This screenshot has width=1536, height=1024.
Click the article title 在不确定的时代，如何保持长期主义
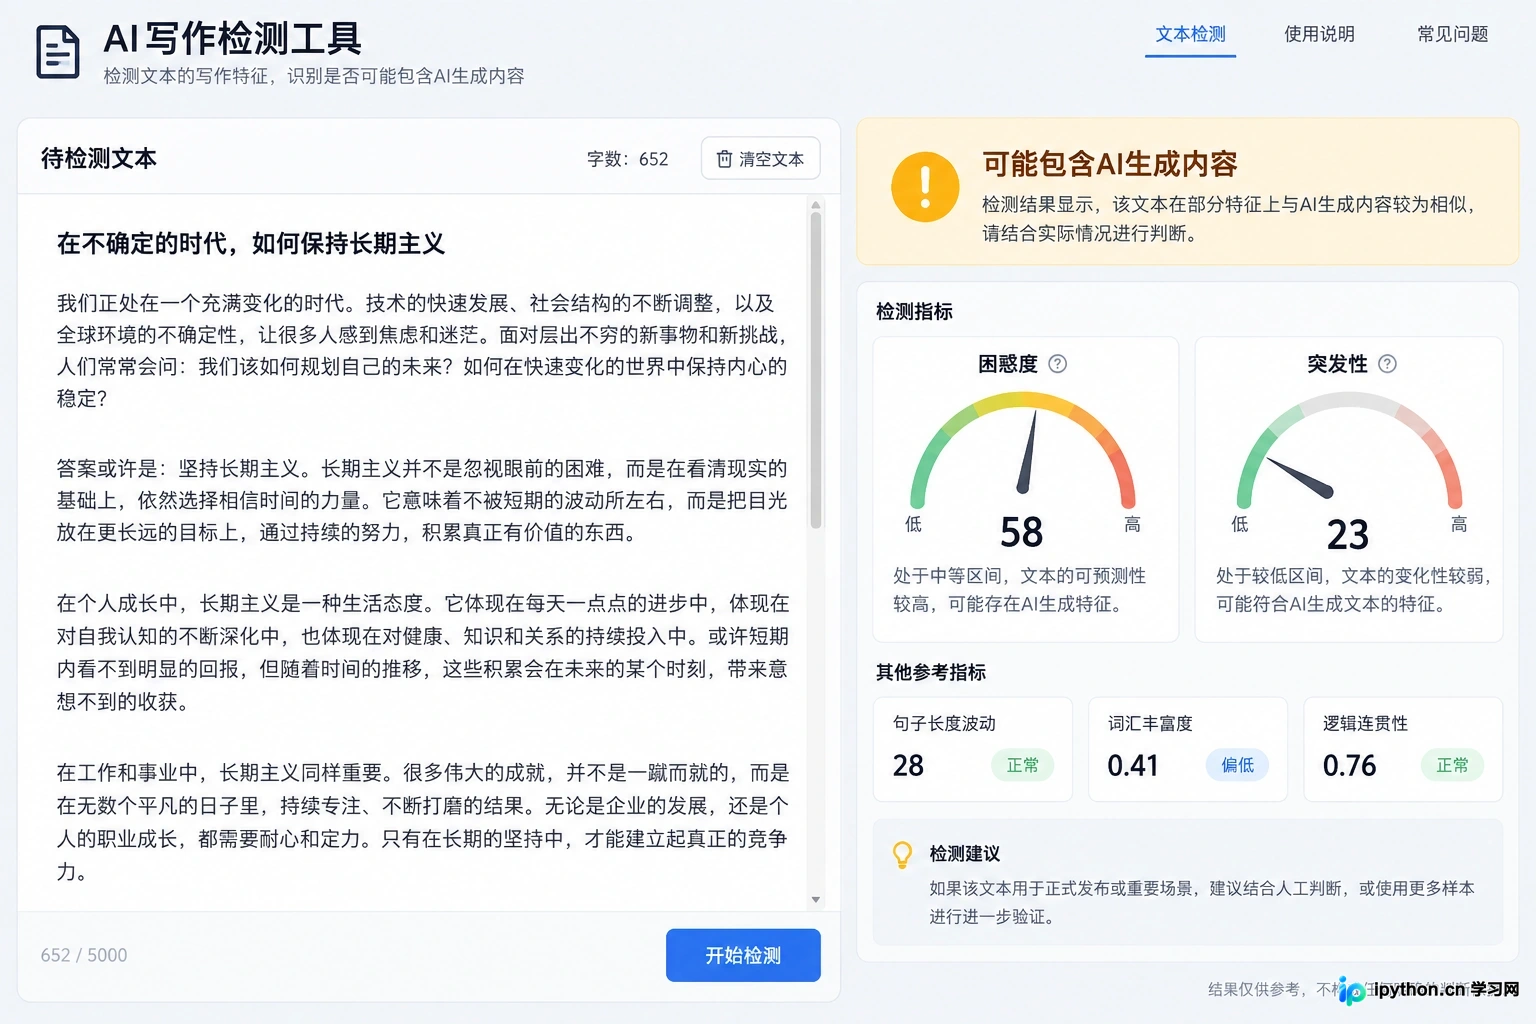pyautogui.click(x=251, y=244)
